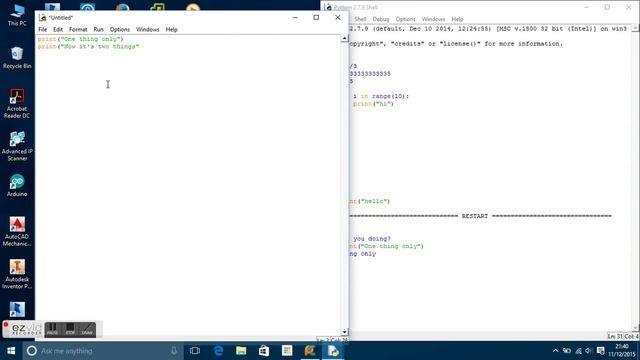Open the Run menu in Untitled editor
The height and width of the screenshot is (360, 640).
(x=98, y=29)
